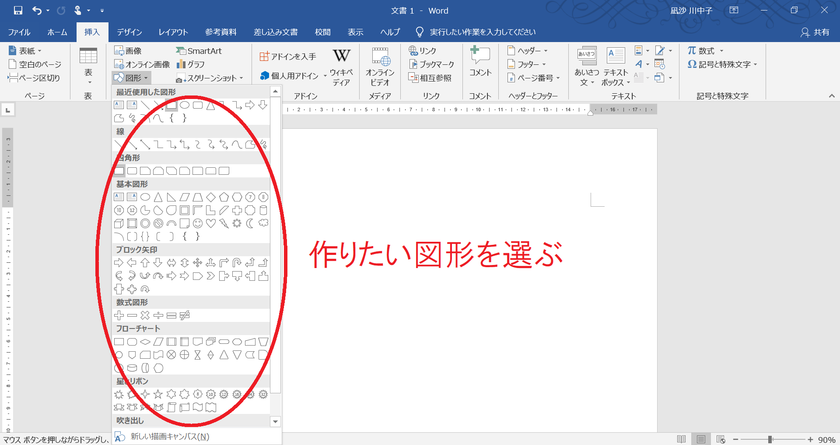
Task: Select the up block arrow shape
Action: click(145, 262)
